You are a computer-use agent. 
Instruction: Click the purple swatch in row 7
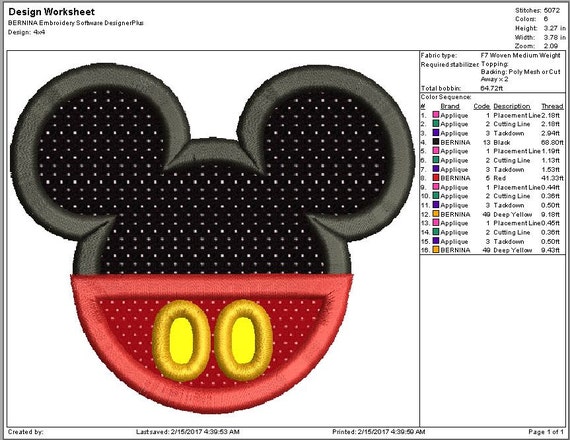point(435,169)
